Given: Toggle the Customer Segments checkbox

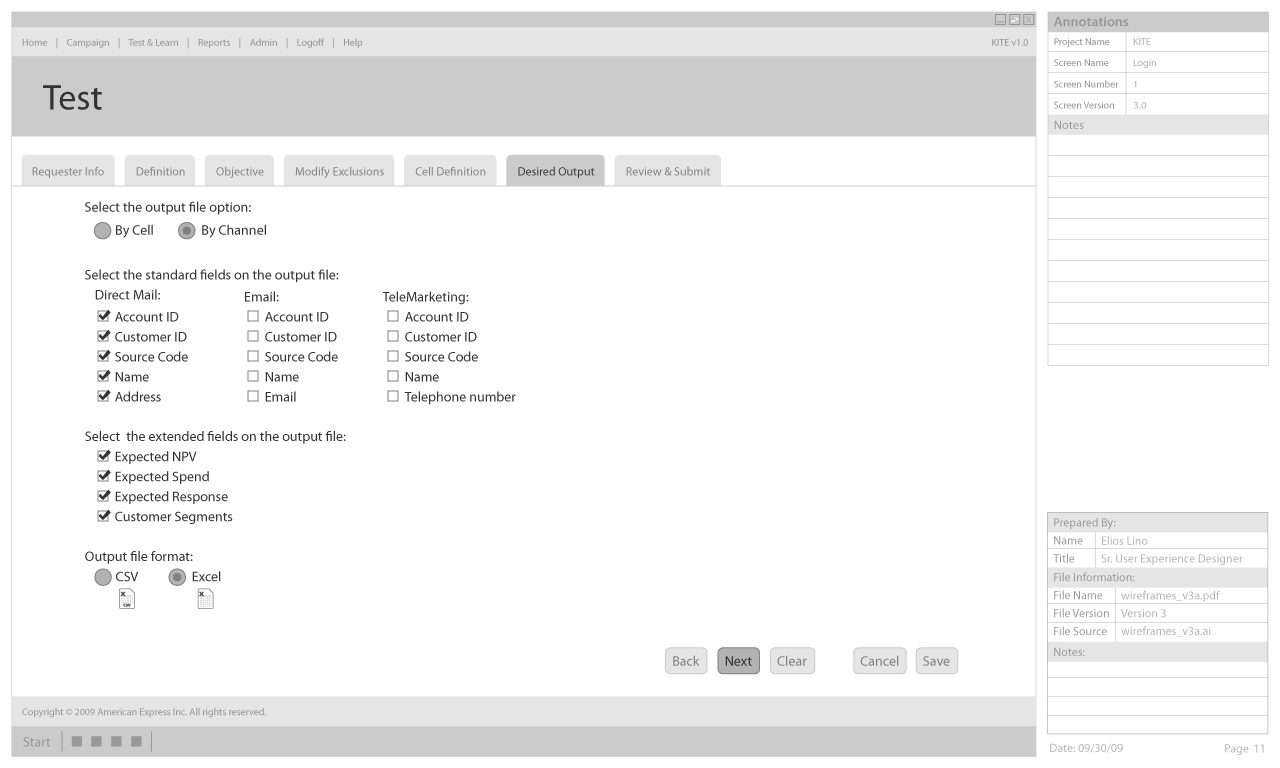Looking at the screenshot, I should tap(103, 517).
